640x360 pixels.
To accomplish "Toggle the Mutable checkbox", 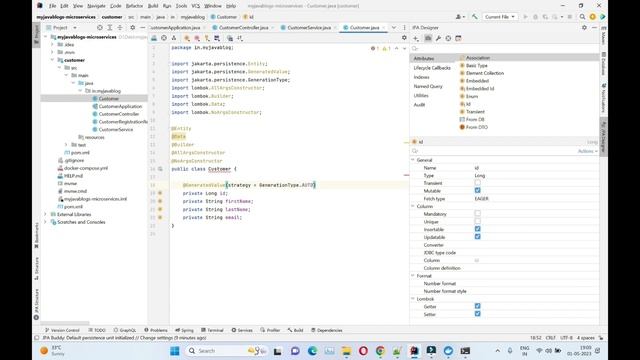I will [x=478, y=191].
